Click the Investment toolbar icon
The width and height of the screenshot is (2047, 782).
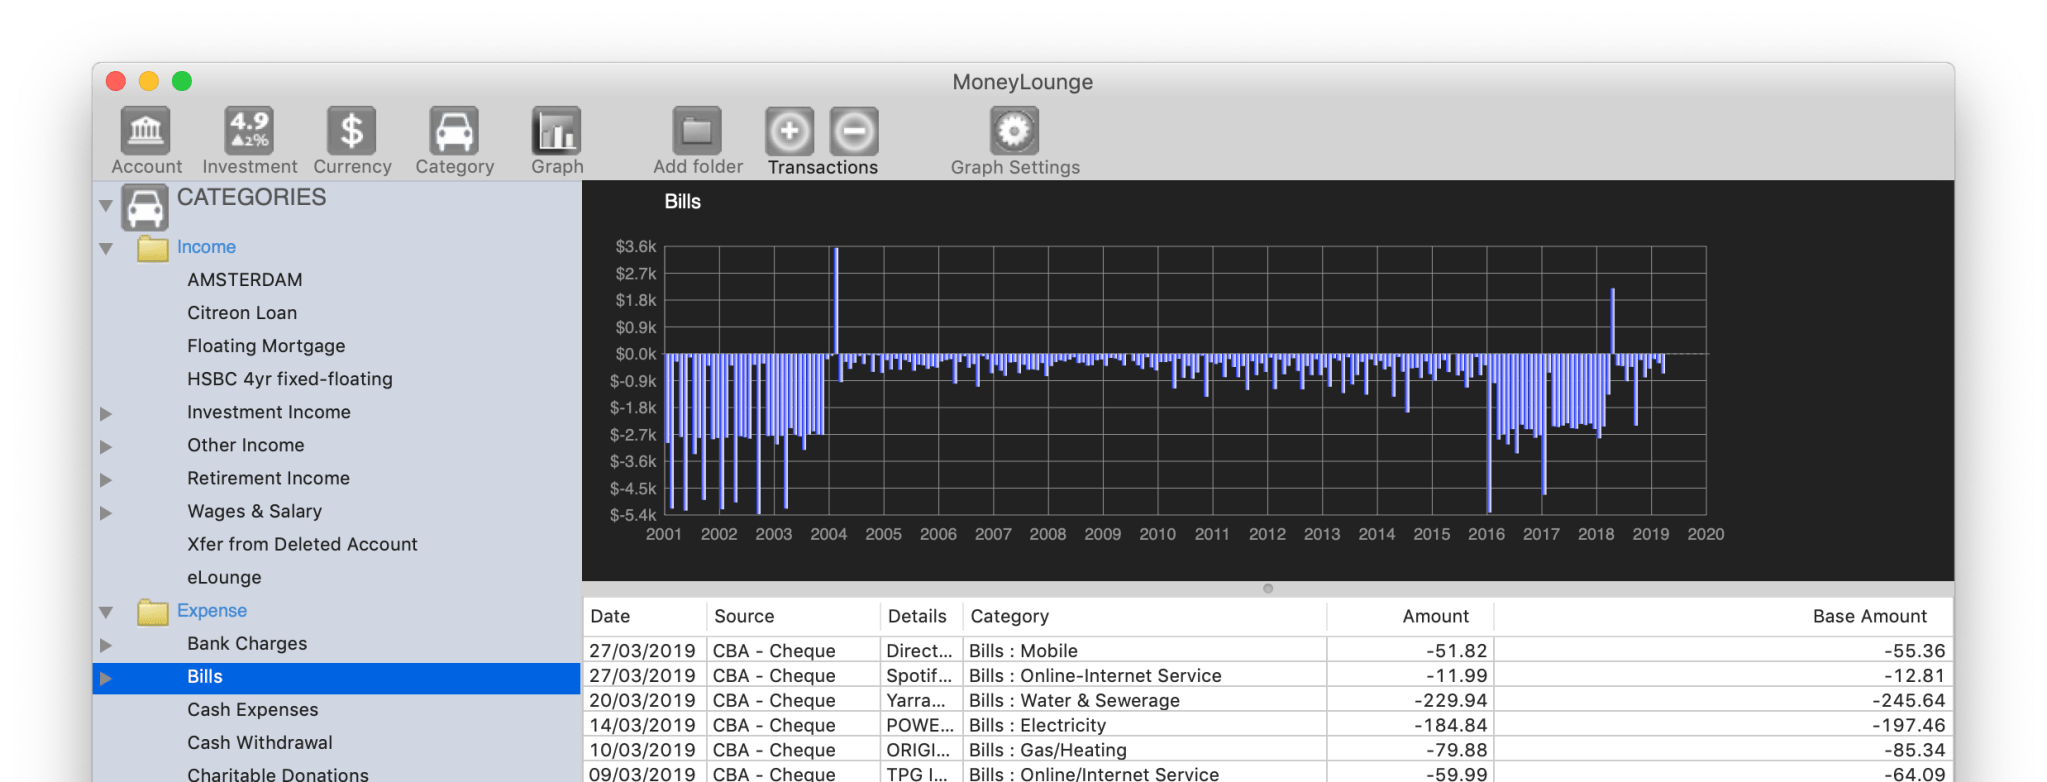(249, 131)
